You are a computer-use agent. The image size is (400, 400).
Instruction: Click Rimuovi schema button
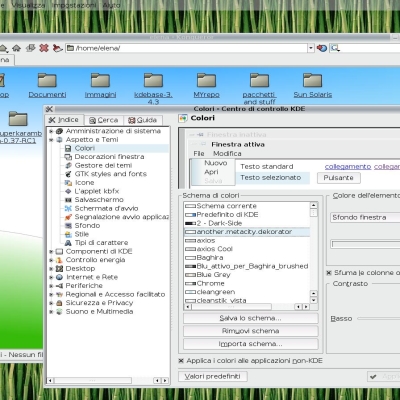pyautogui.click(x=251, y=331)
